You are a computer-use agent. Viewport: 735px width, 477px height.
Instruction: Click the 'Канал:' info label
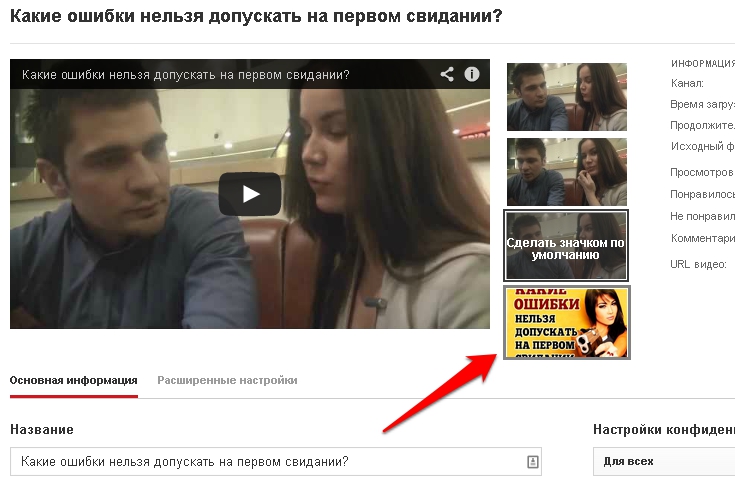pos(687,84)
